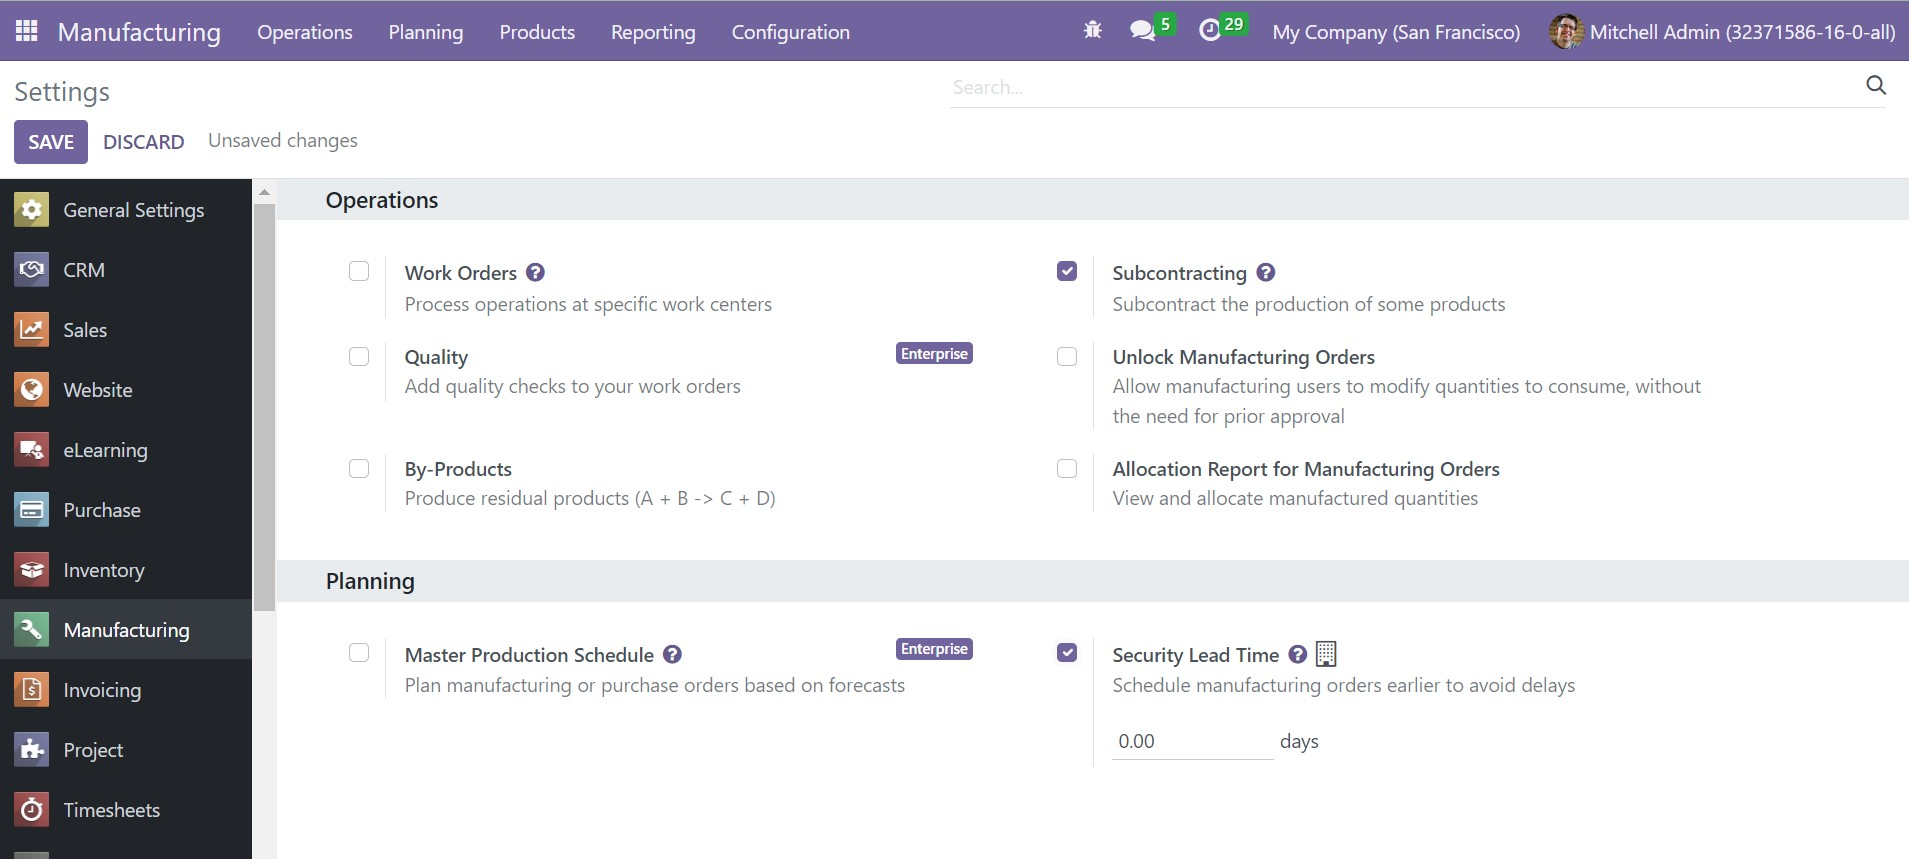
Task: Uncheck the Security Lead Time checkbox
Action: 1067,652
